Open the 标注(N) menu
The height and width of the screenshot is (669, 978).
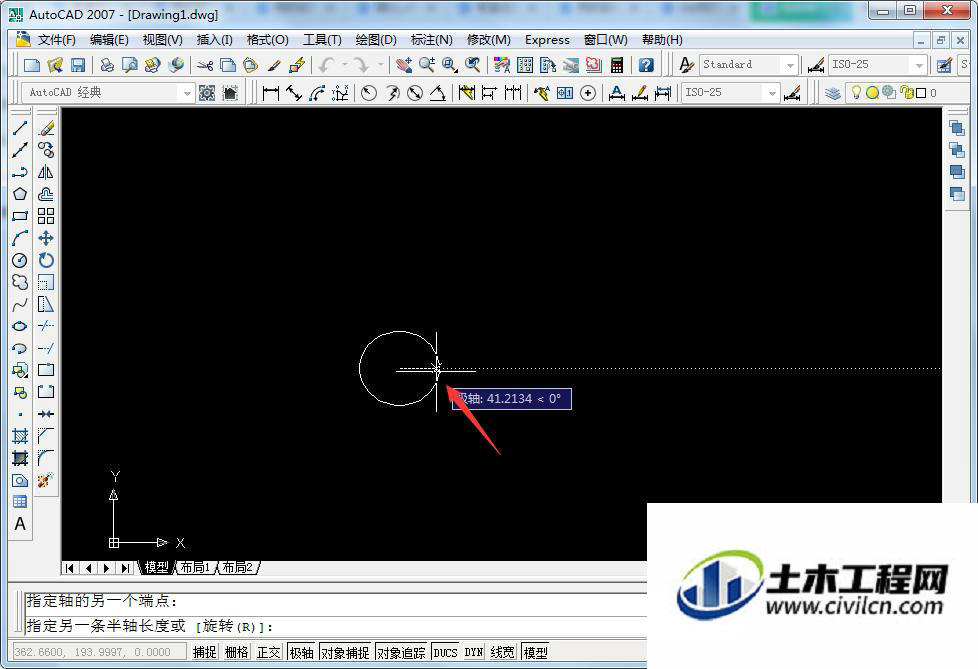pos(432,40)
